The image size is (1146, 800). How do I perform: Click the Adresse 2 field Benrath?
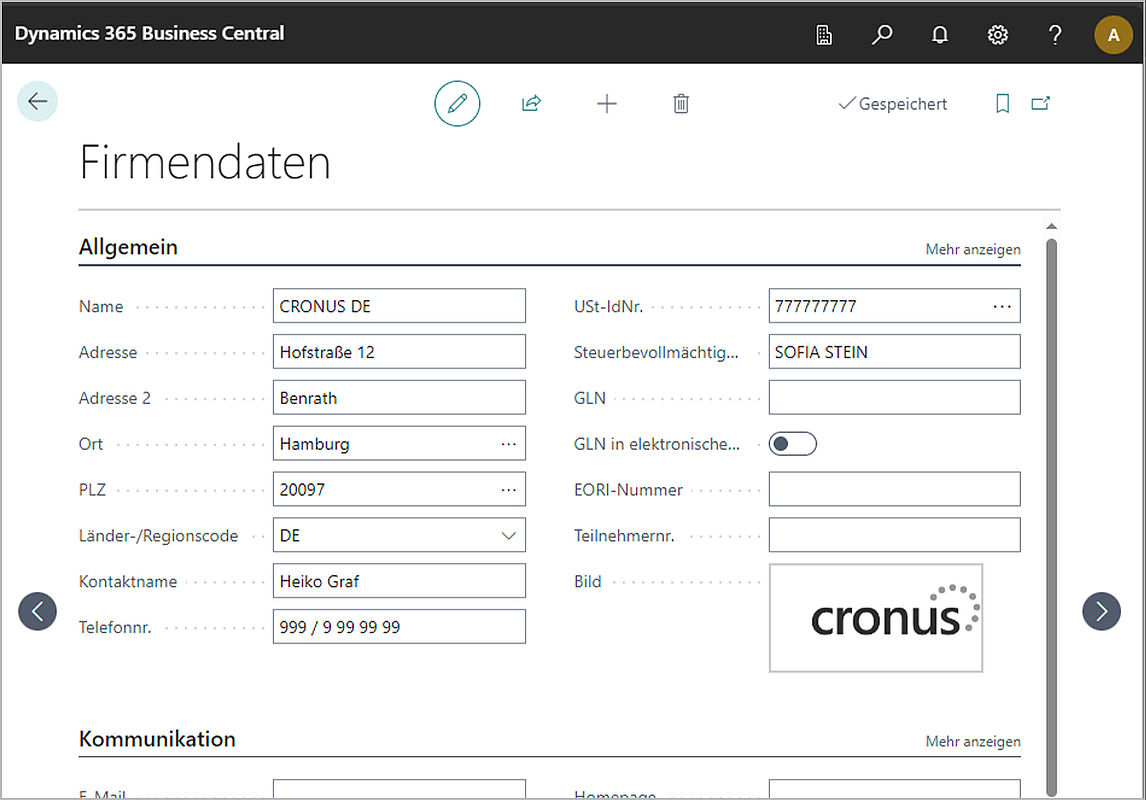click(399, 398)
